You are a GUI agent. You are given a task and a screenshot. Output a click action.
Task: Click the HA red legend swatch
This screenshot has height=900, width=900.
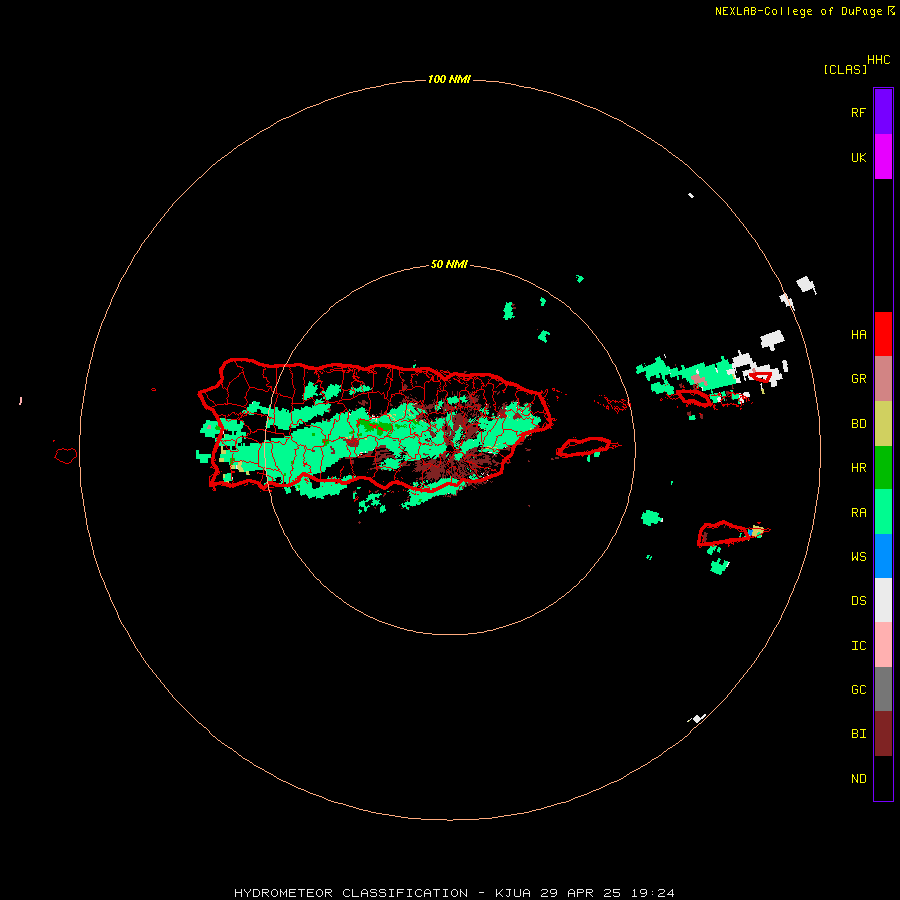[x=883, y=334]
